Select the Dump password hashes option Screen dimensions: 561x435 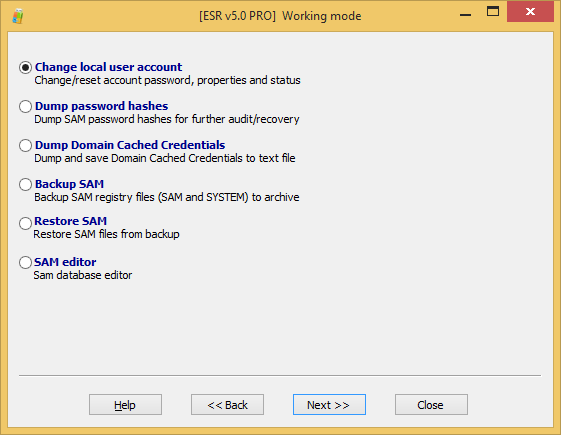pyautogui.click(x=25, y=106)
